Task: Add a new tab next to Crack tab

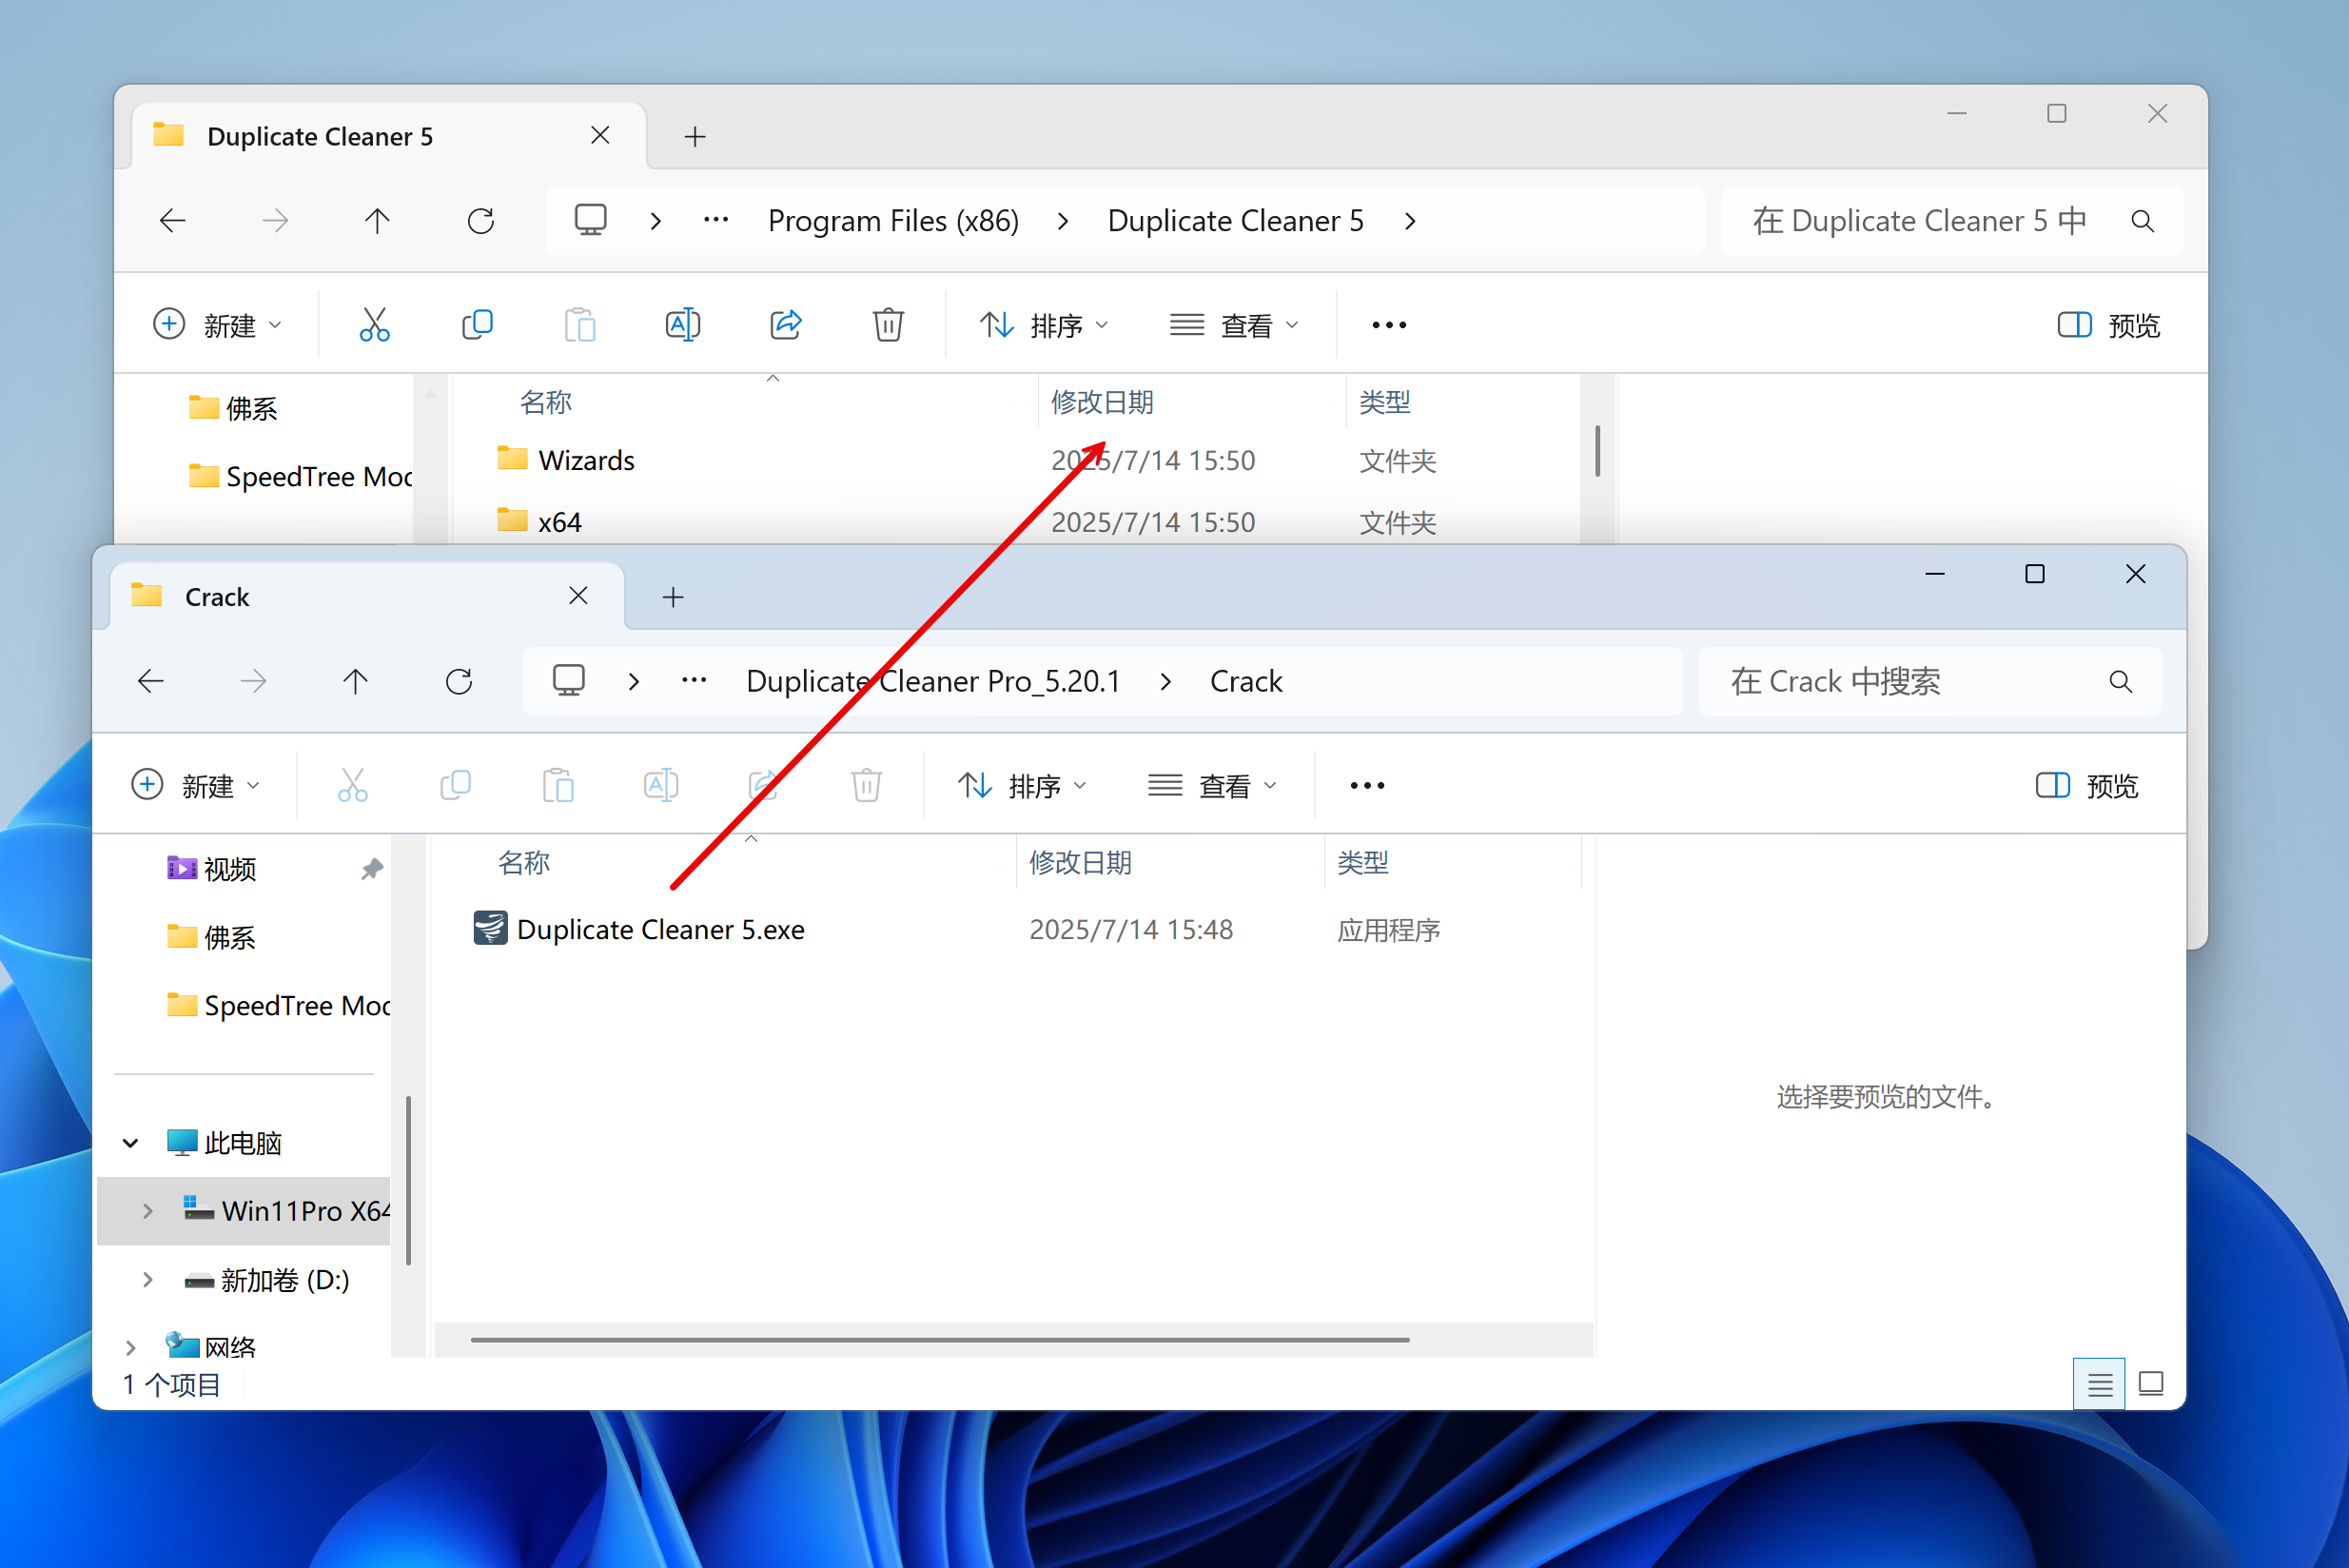Action: [673, 597]
